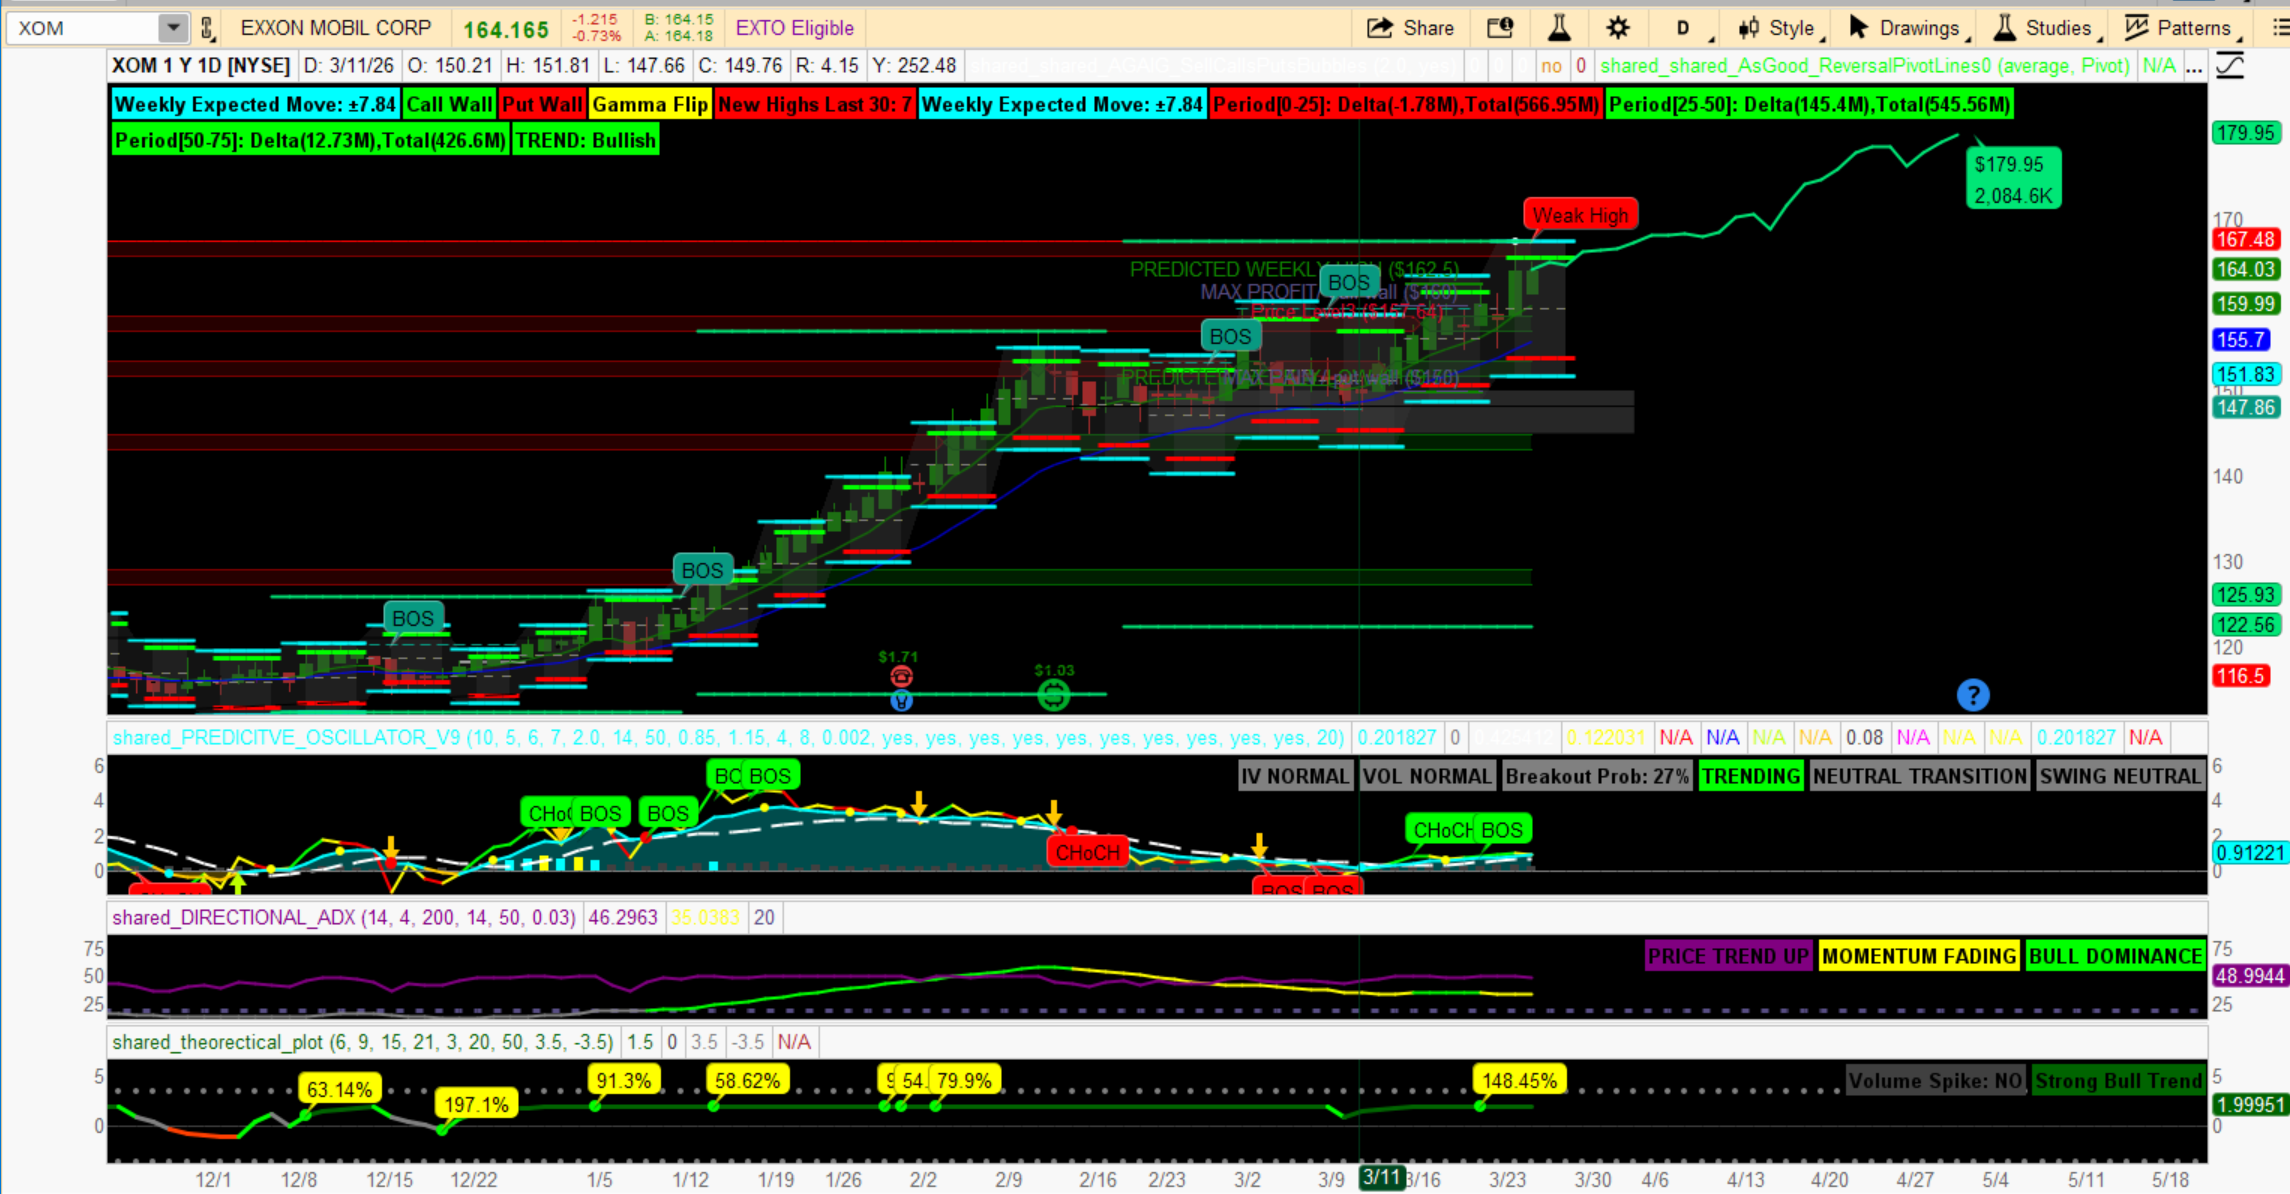Open the Studies dropdown

point(2045,28)
